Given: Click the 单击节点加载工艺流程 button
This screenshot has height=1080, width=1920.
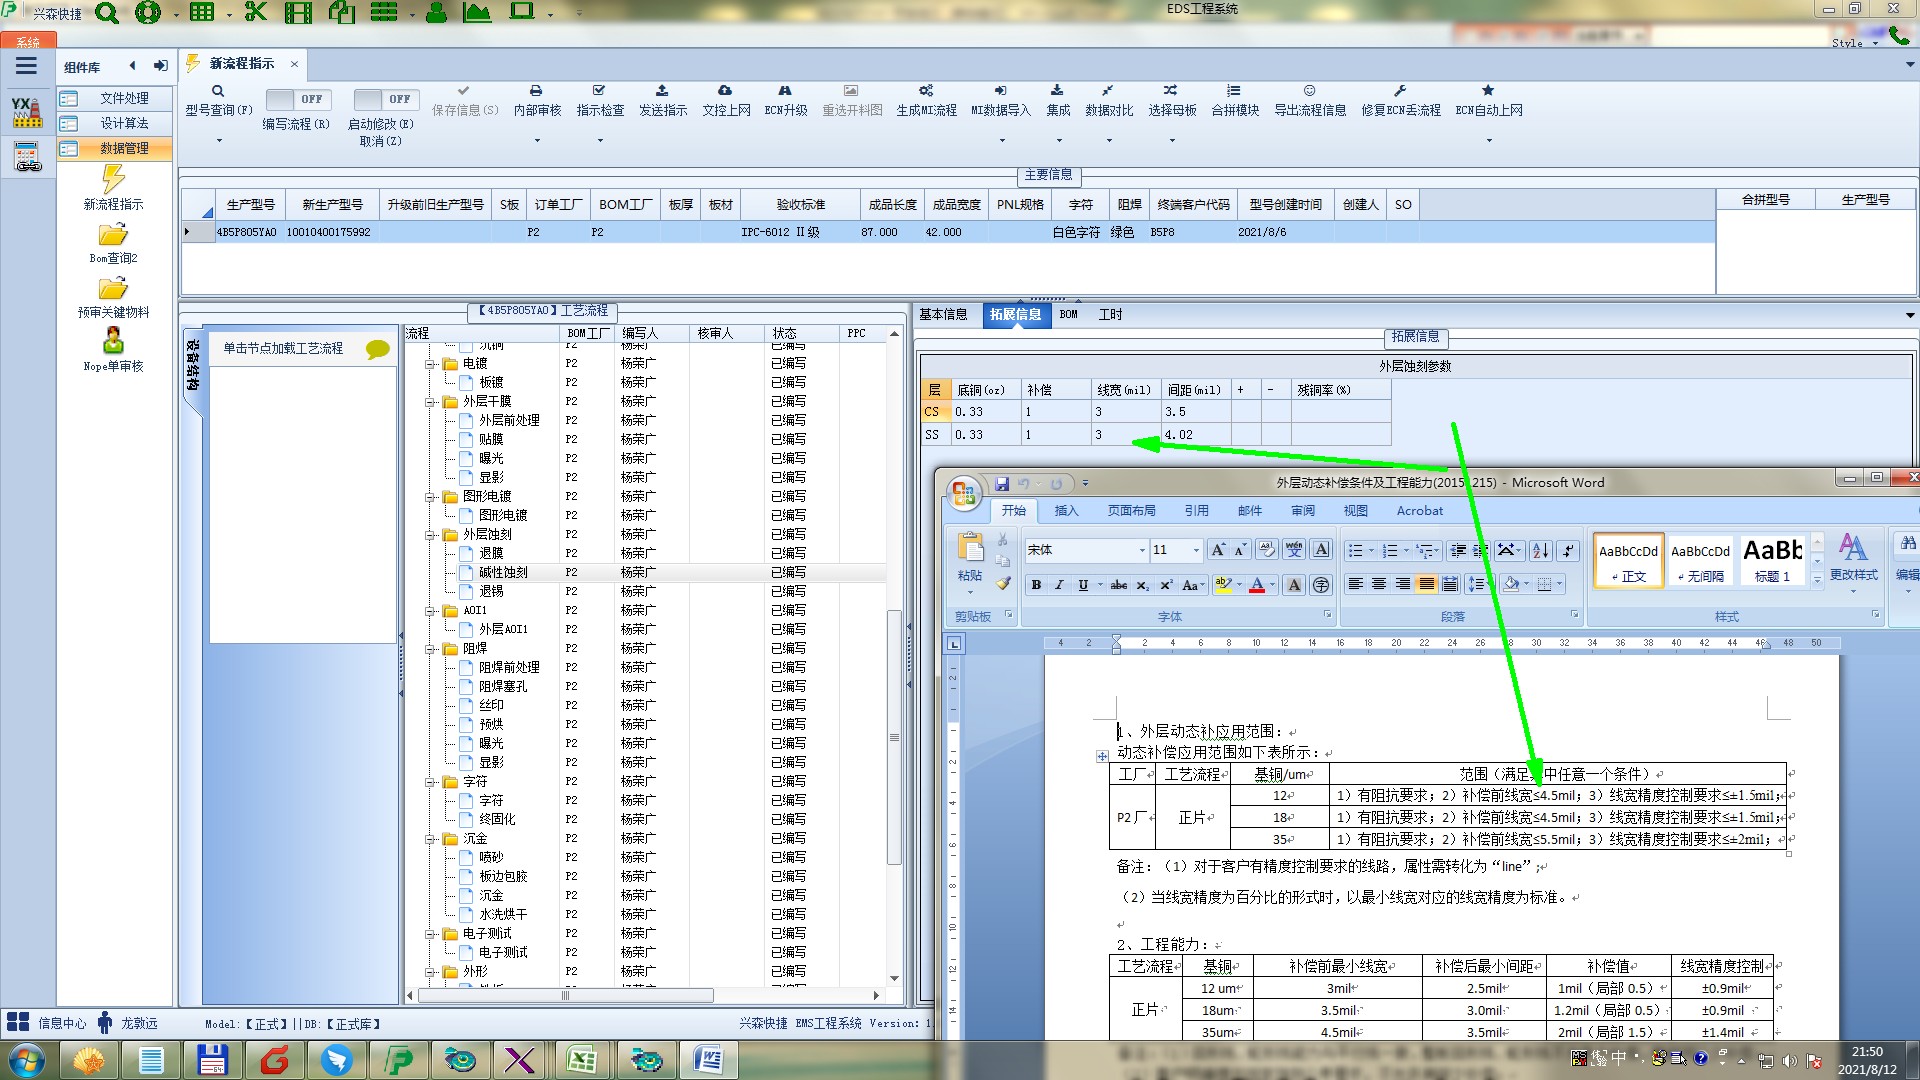Looking at the screenshot, I should tap(283, 348).
